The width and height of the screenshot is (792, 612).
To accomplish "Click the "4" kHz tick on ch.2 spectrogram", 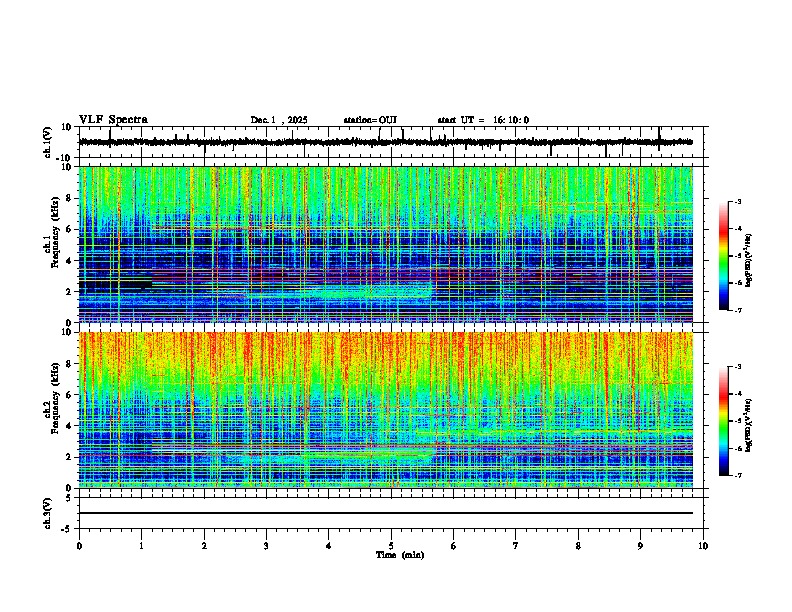I will pyautogui.click(x=69, y=426).
